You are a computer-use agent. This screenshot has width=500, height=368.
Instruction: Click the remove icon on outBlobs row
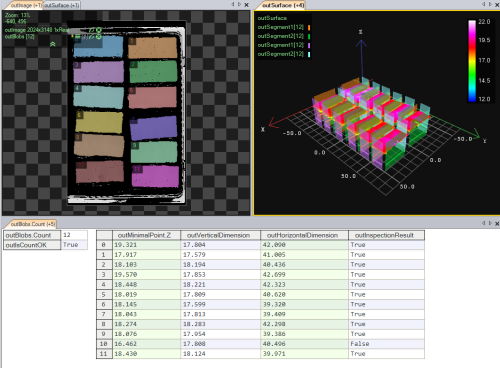(x=99, y=37)
